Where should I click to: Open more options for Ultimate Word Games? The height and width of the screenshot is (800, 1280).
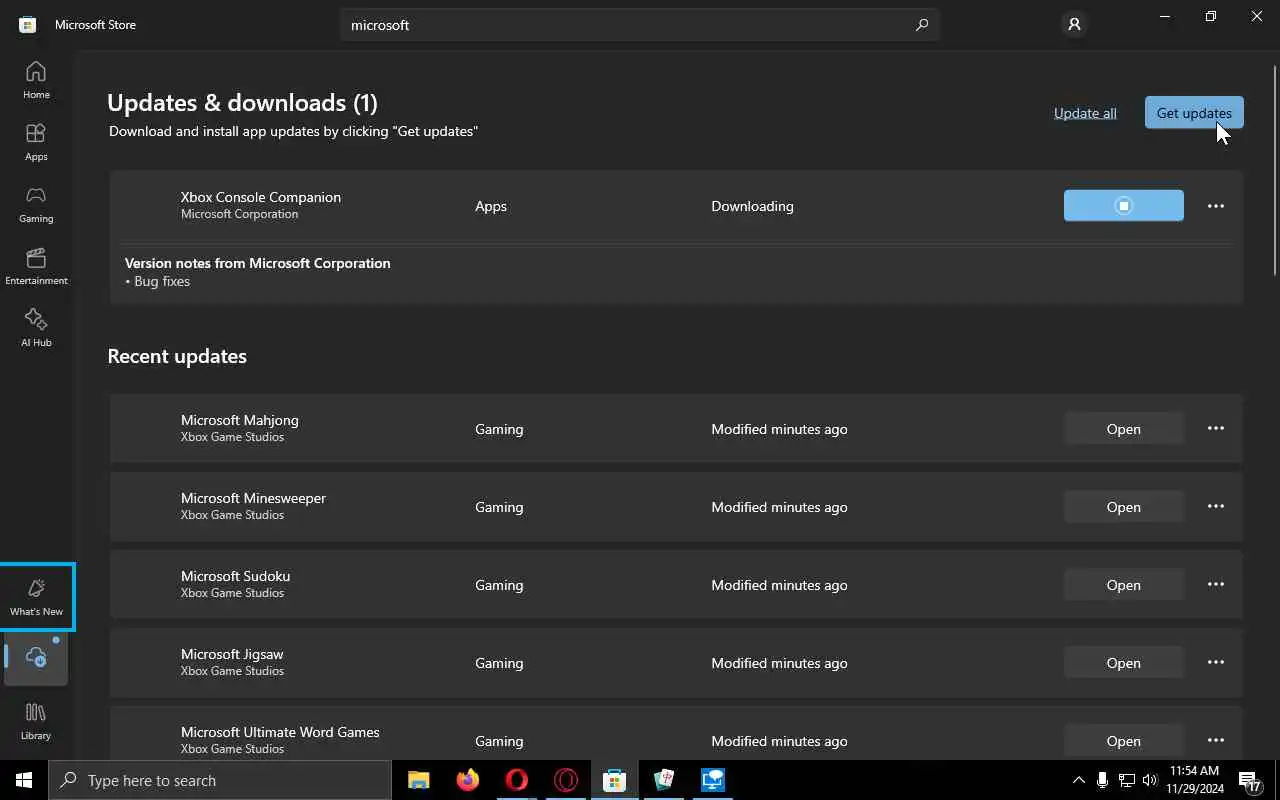pyautogui.click(x=1216, y=740)
